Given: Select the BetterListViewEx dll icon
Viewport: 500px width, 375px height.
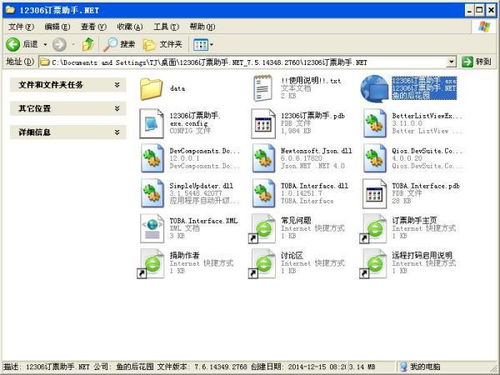Looking at the screenshot, I should coord(375,123).
